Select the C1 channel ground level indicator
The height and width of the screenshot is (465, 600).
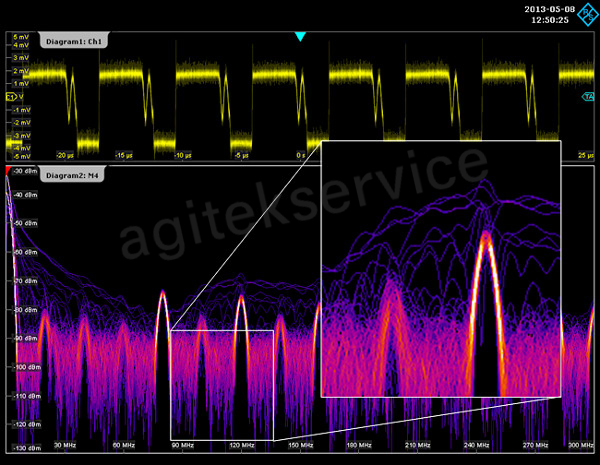10,96
